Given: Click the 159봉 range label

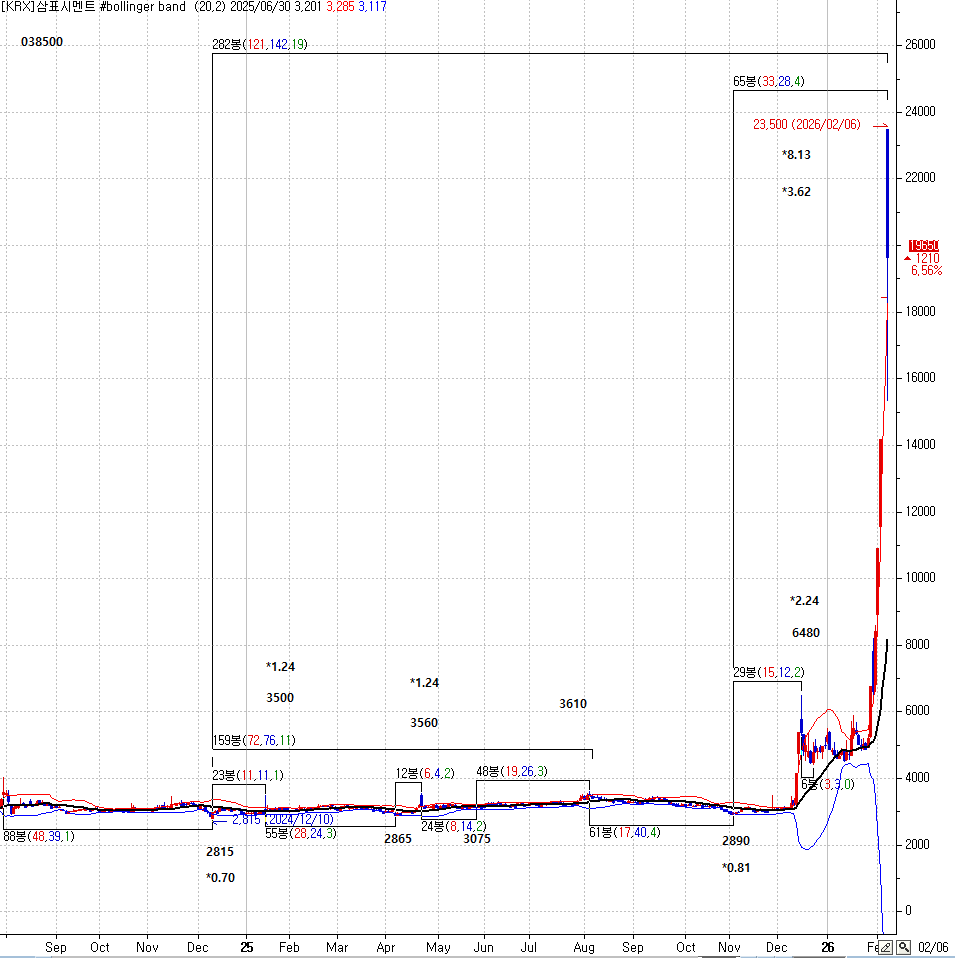Looking at the screenshot, I should (x=253, y=740).
